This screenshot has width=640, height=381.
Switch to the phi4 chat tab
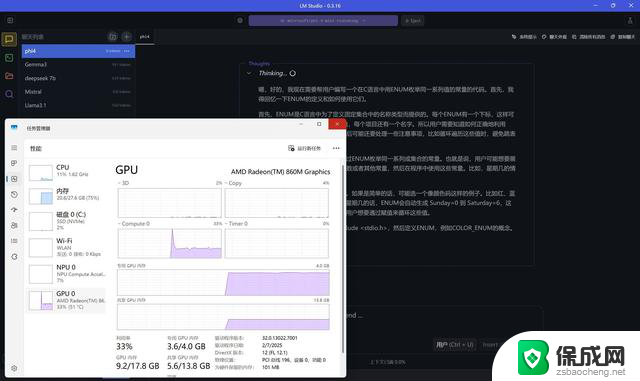pos(144,37)
